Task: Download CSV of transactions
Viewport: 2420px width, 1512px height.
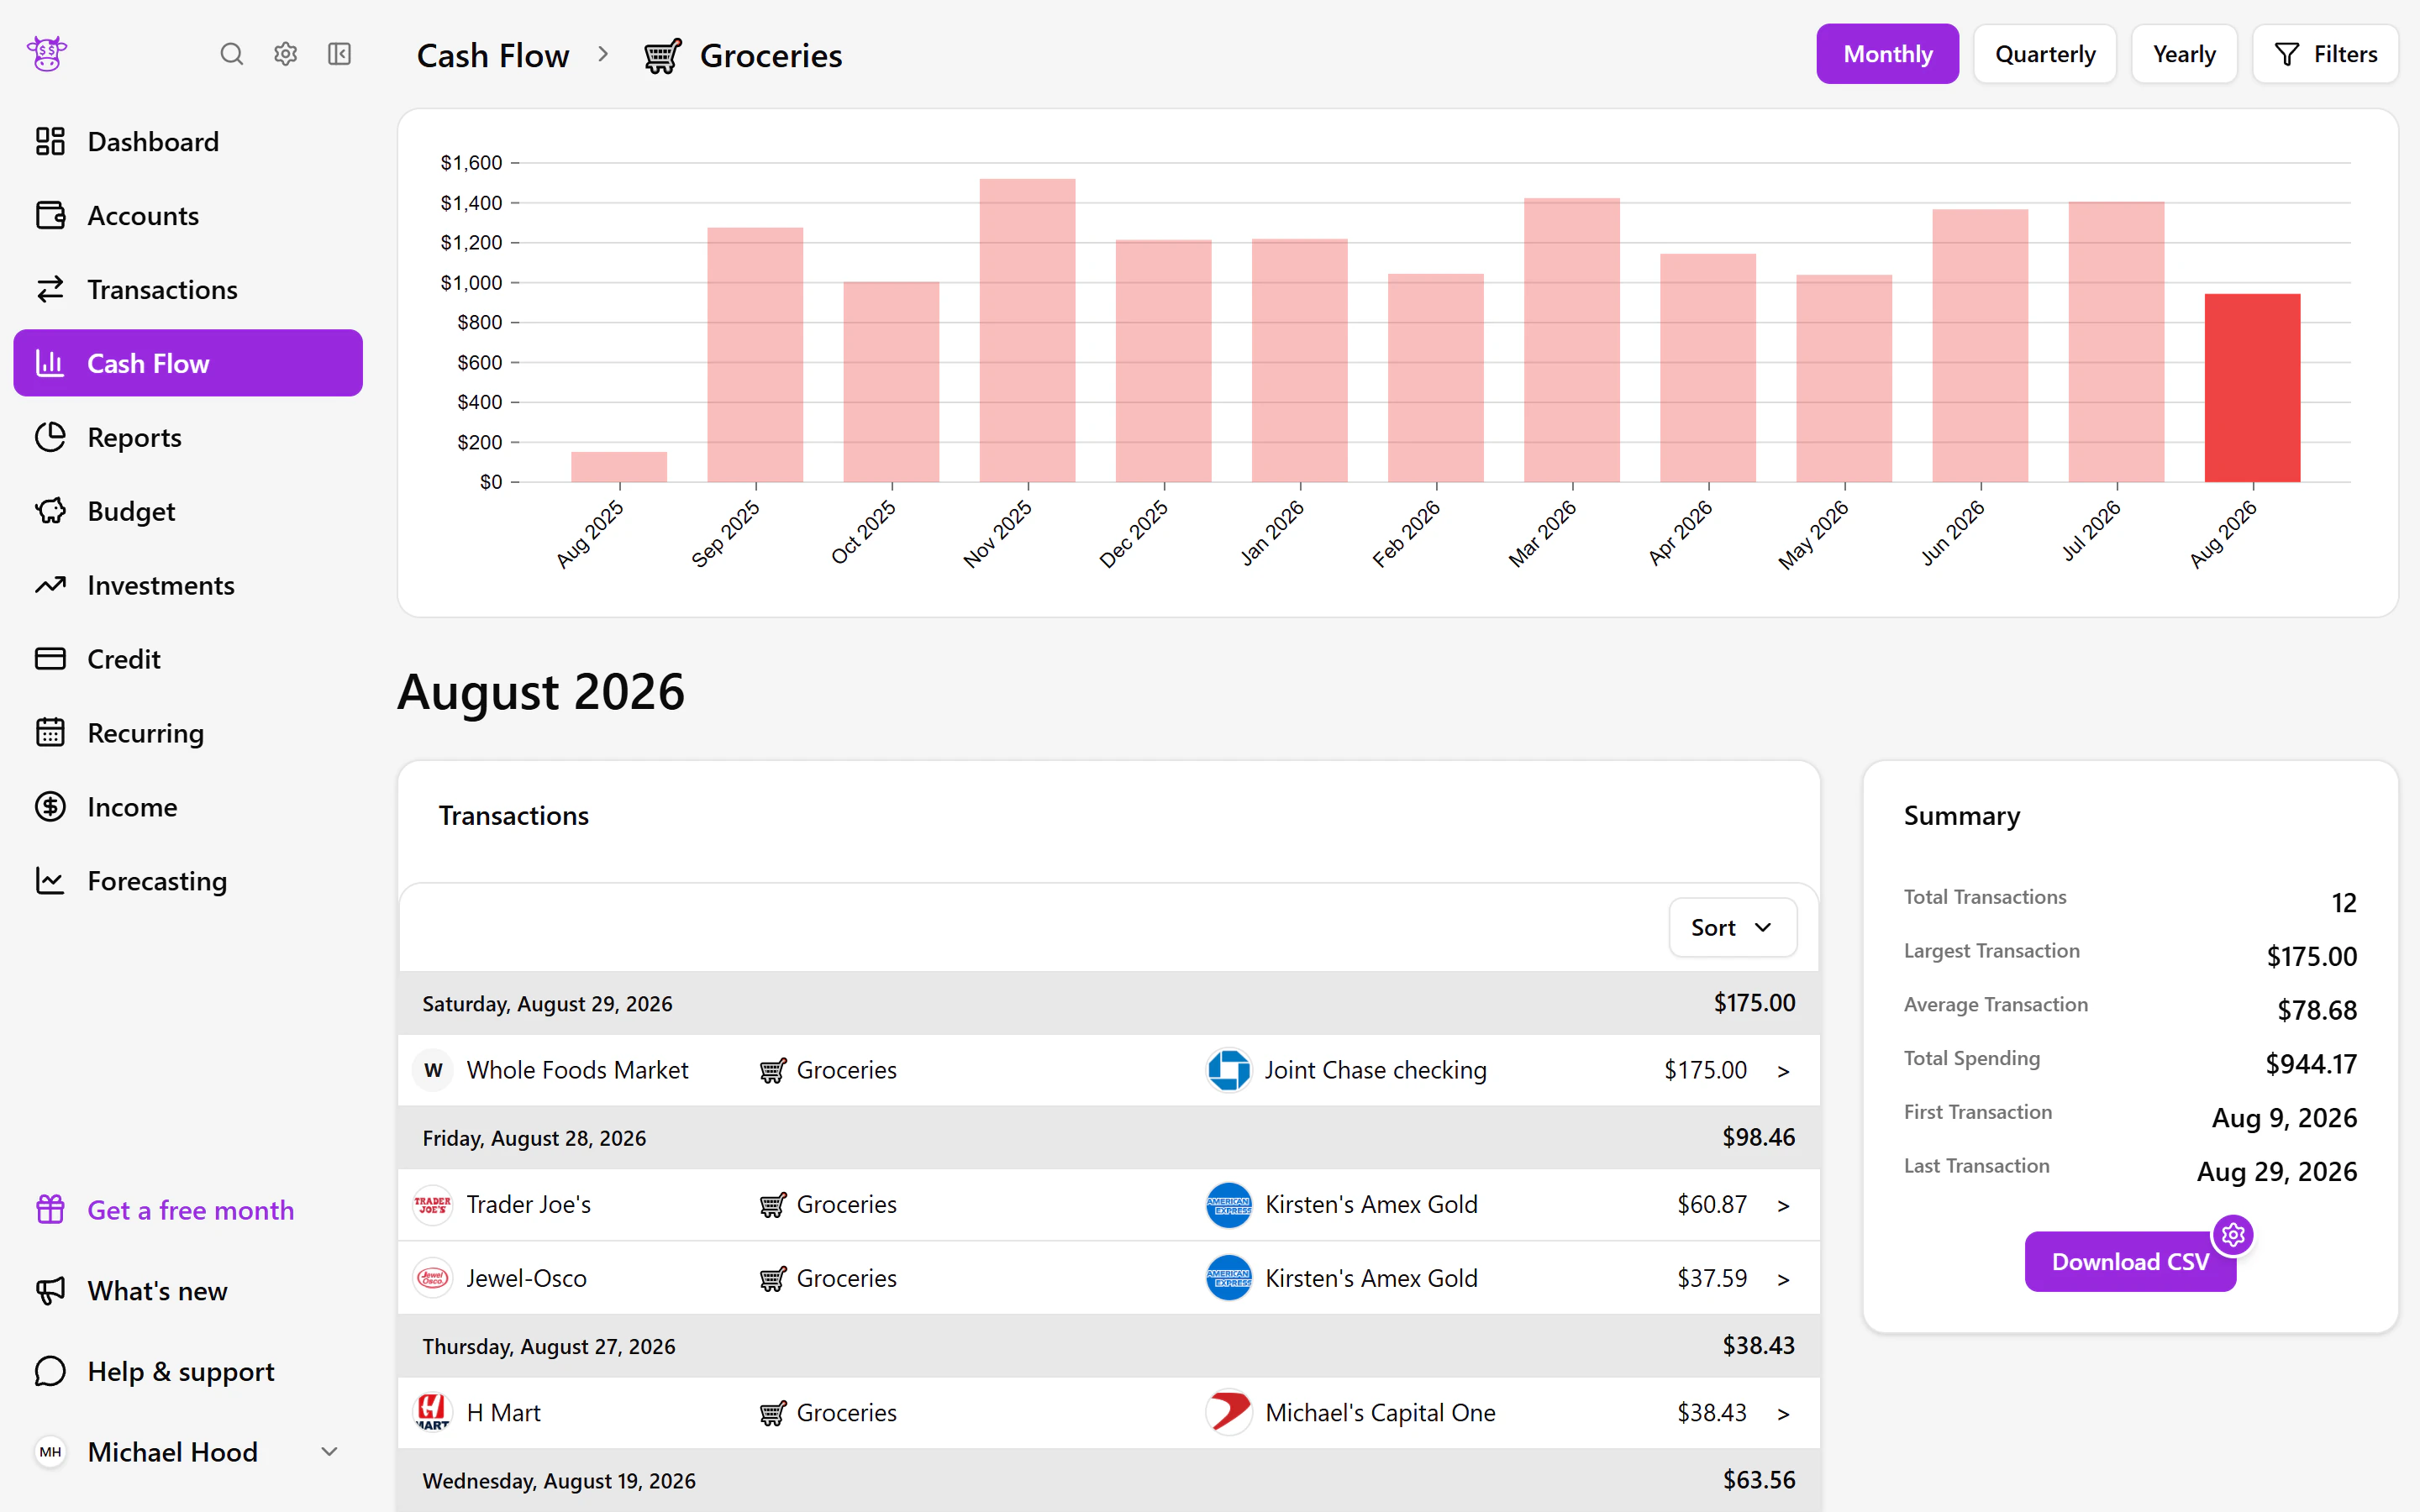Action: coord(2130,1262)
